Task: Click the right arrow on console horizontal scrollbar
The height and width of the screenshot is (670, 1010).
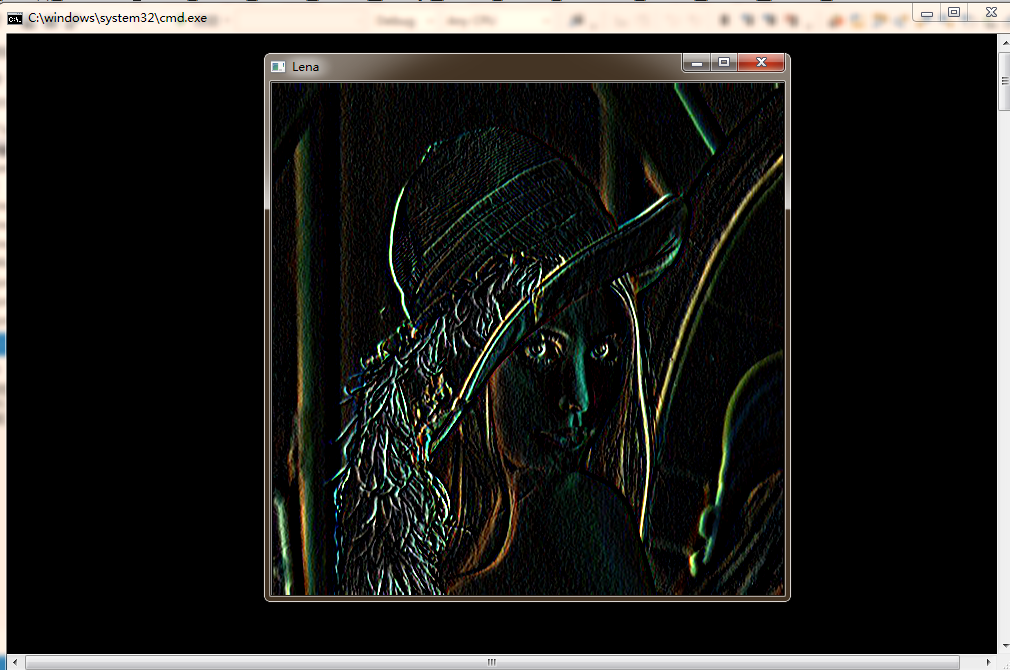Action: pyautogui.click(x=989, y=662)
